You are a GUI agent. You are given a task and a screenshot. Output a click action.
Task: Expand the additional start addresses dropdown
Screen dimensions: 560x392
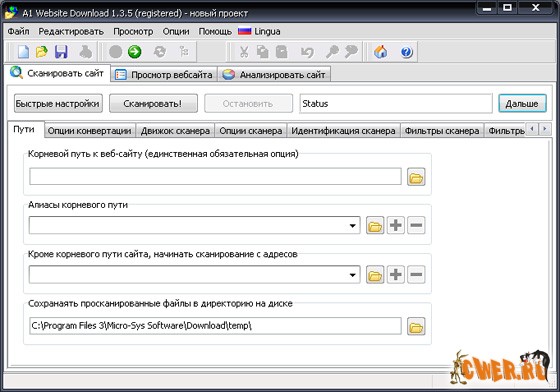pos(352,275)
